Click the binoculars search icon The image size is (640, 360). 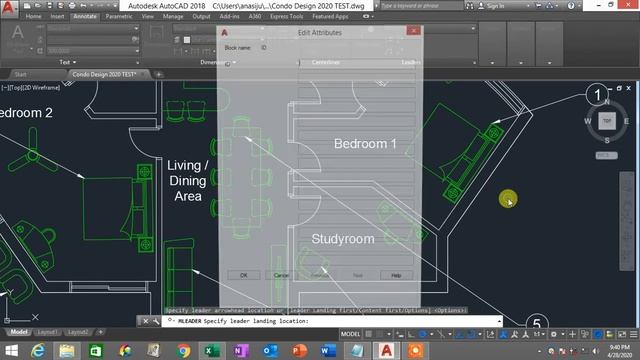pos(470,6)
